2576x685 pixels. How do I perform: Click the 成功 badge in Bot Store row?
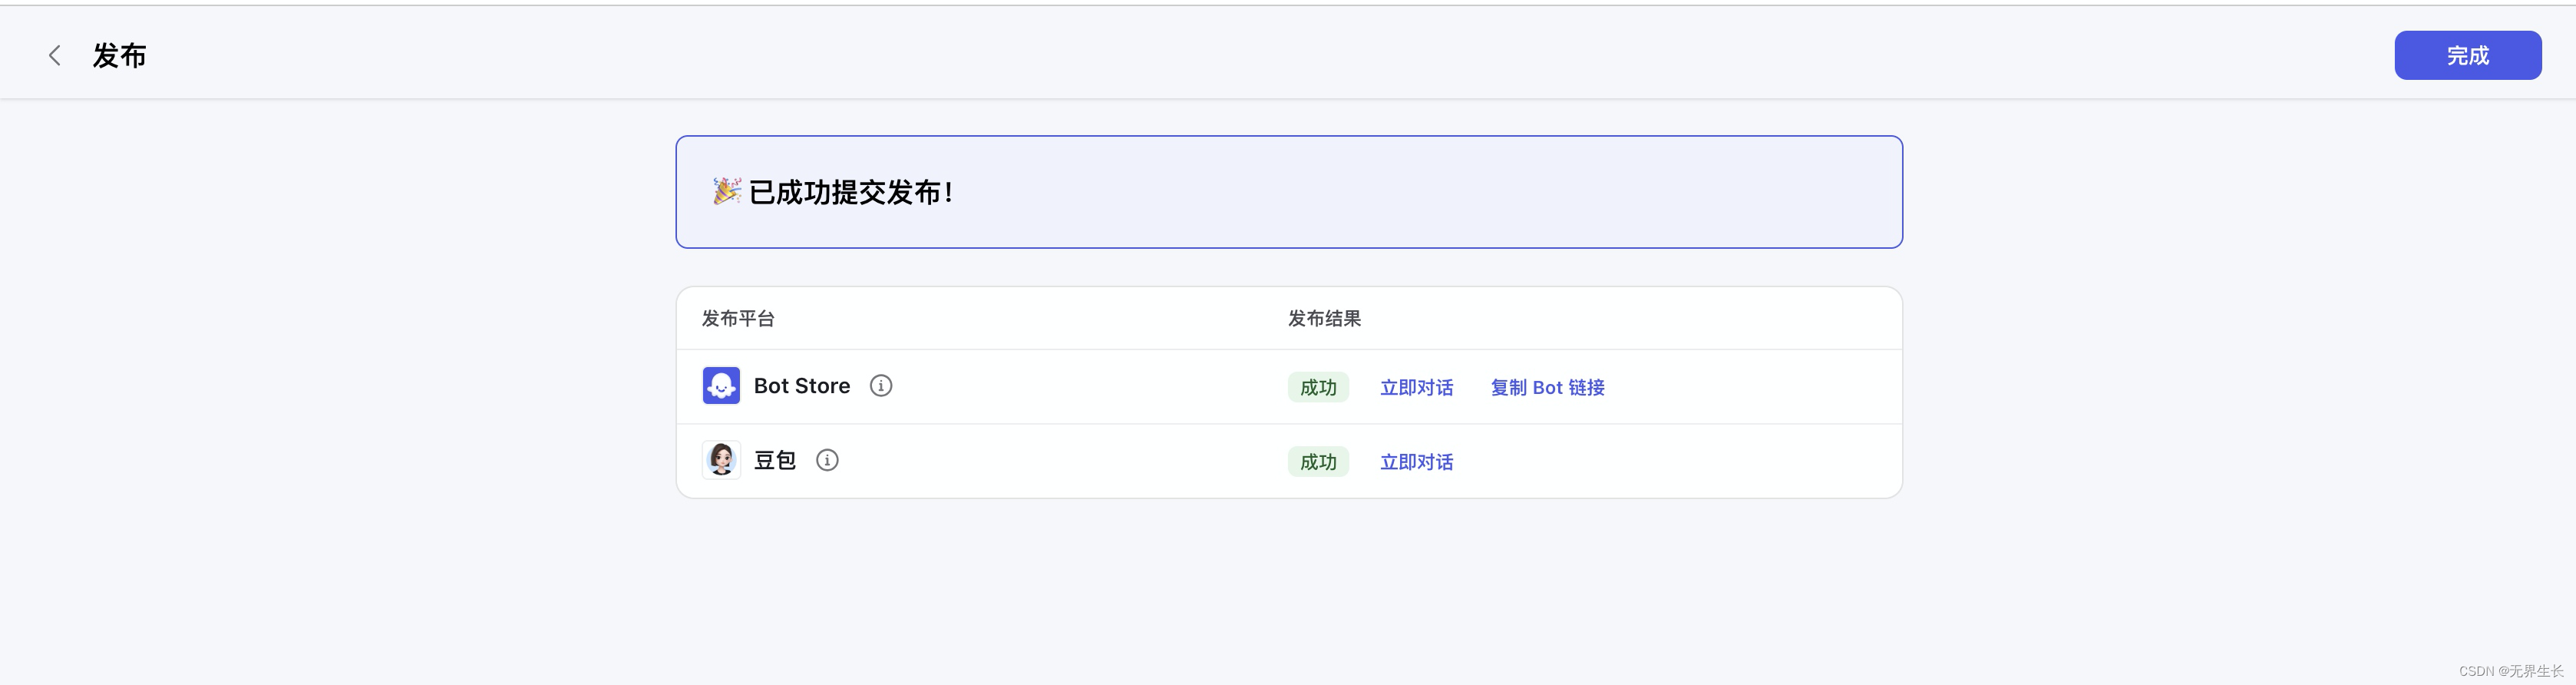[x=1318, y=388]
